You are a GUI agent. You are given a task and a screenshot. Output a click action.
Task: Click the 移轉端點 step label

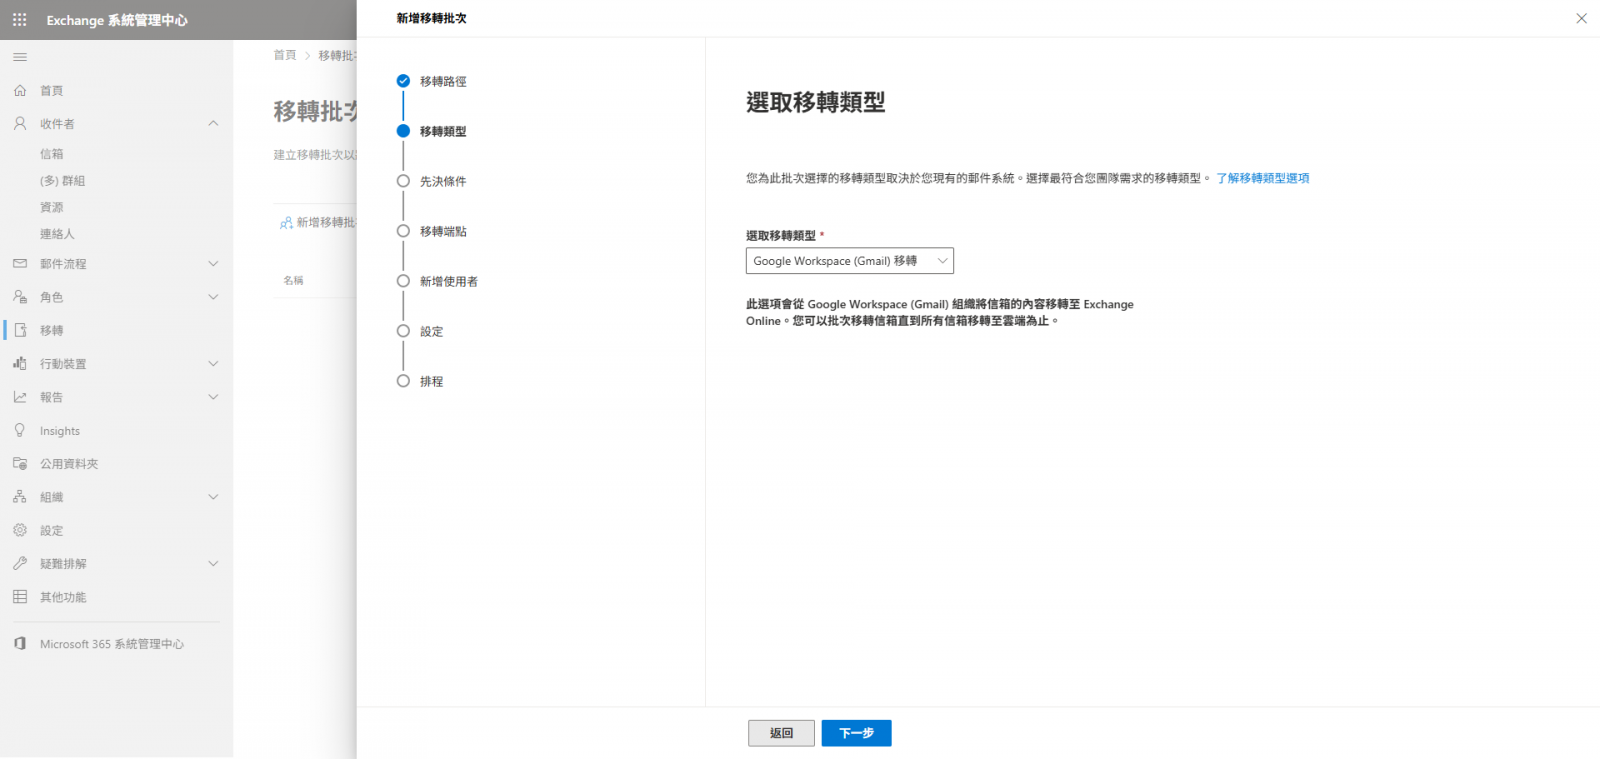coord(443,231)
